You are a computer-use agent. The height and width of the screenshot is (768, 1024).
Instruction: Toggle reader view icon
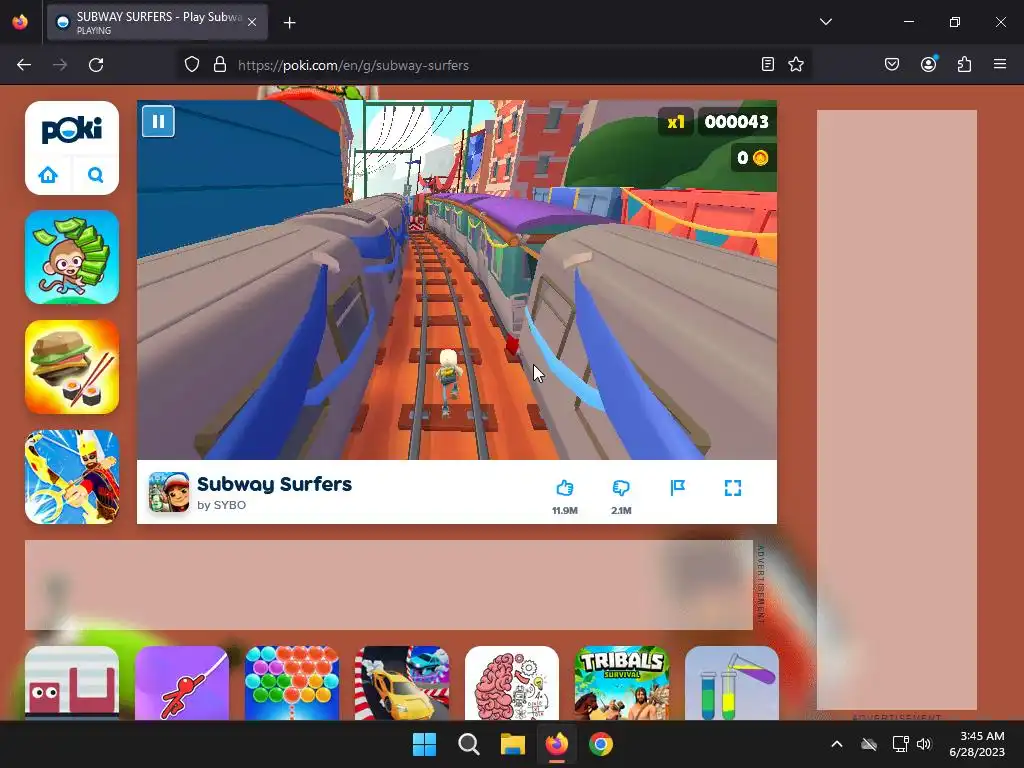pos(768,64)
